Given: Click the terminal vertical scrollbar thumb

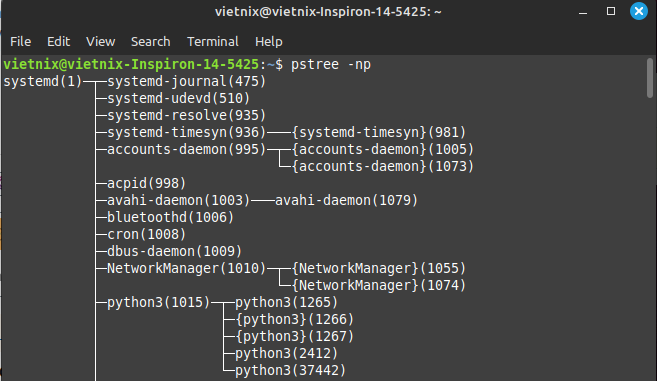Looking at the screenshot, I should (650, 78).
